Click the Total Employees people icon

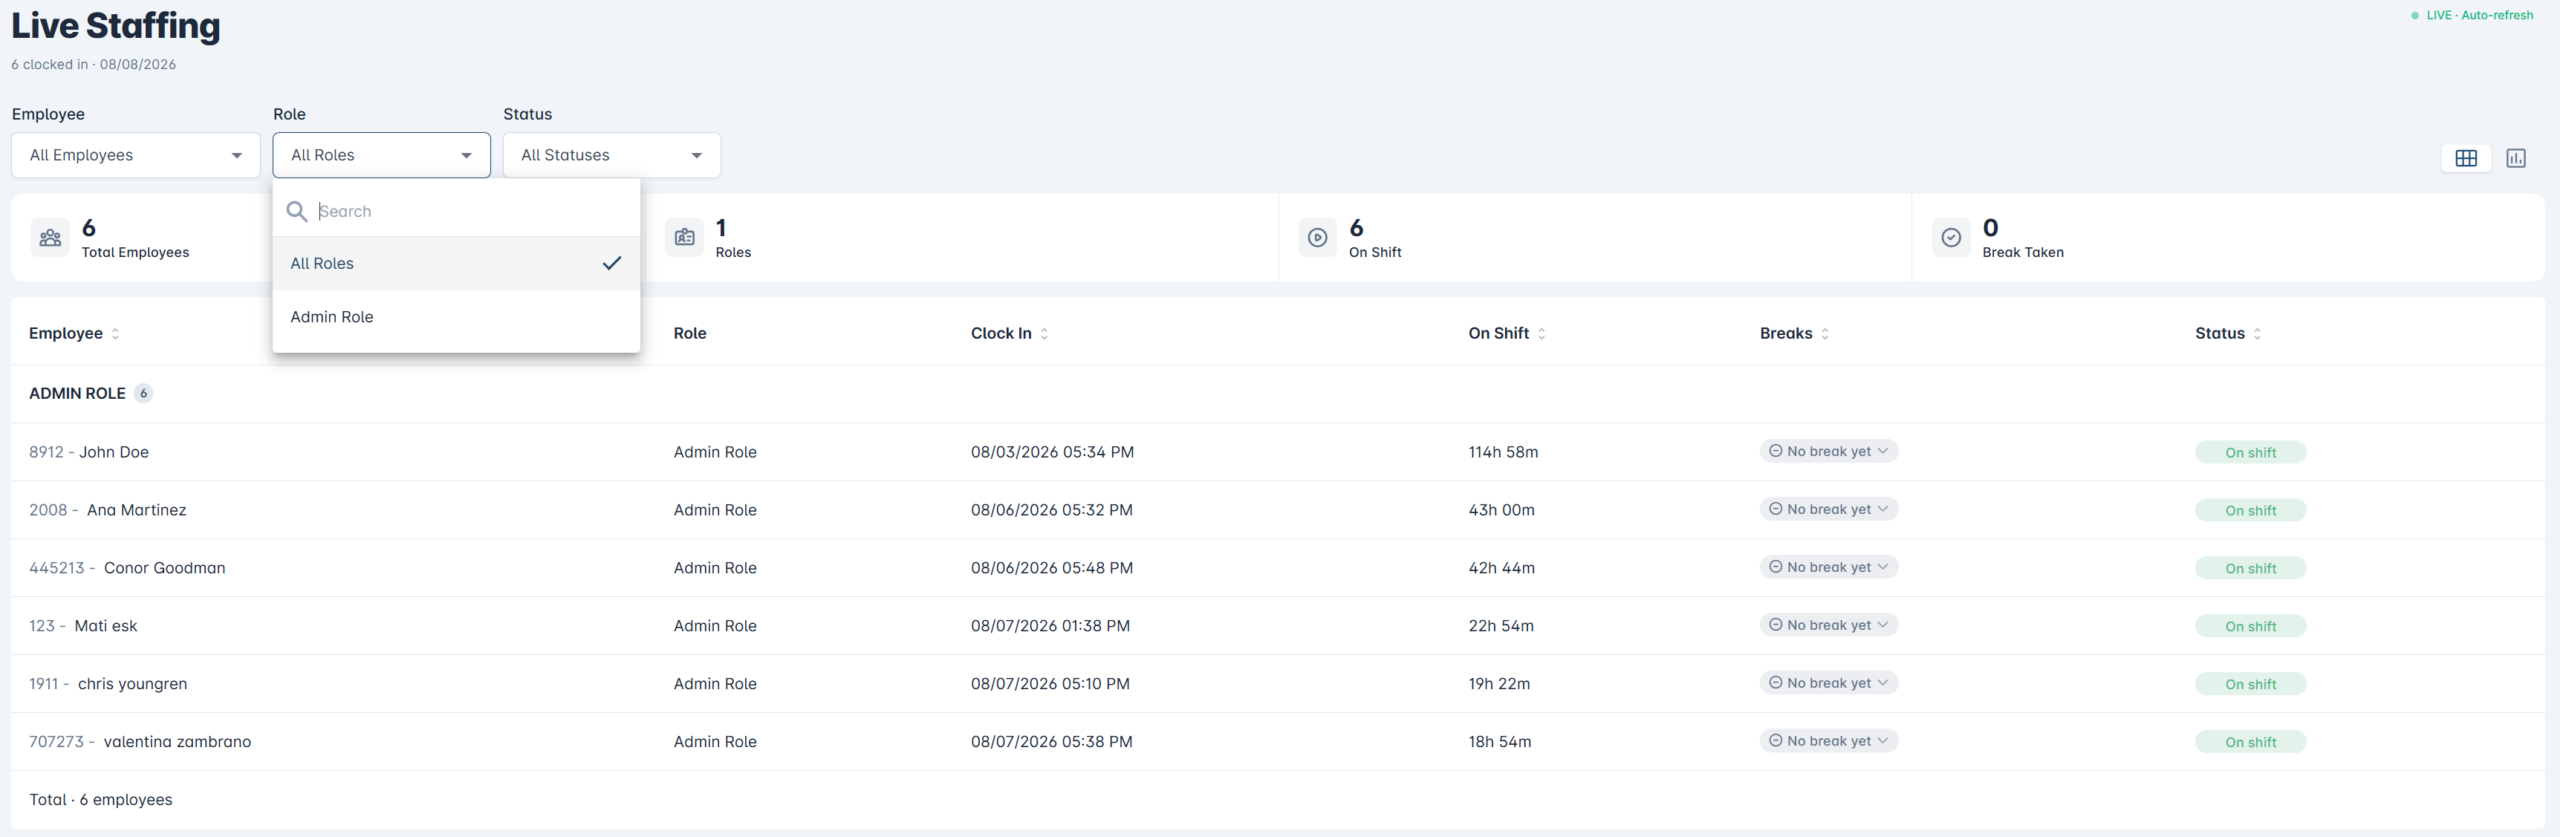click(50, 238)
